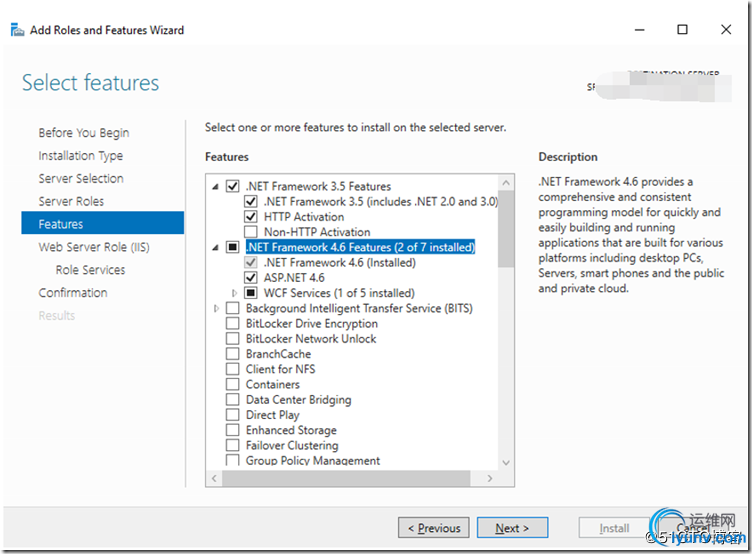Select ASP.NET 4.6 row label
The image size is (752, 554).
click(294, 278)
